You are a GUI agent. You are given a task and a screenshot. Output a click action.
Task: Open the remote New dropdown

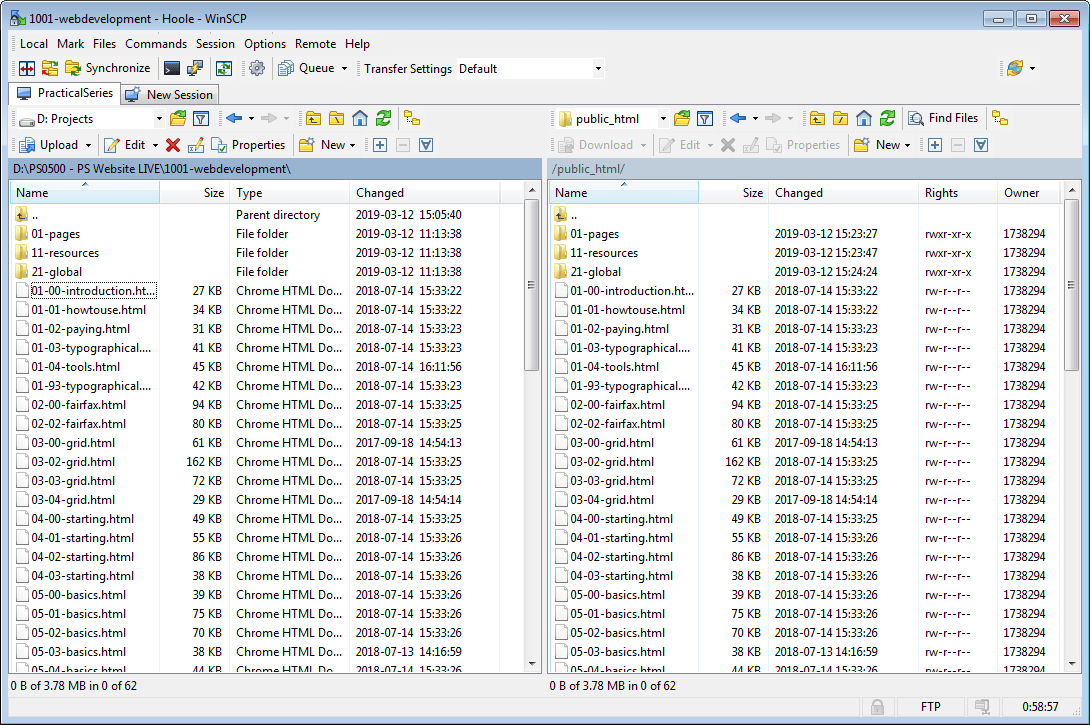pos(882,145)
